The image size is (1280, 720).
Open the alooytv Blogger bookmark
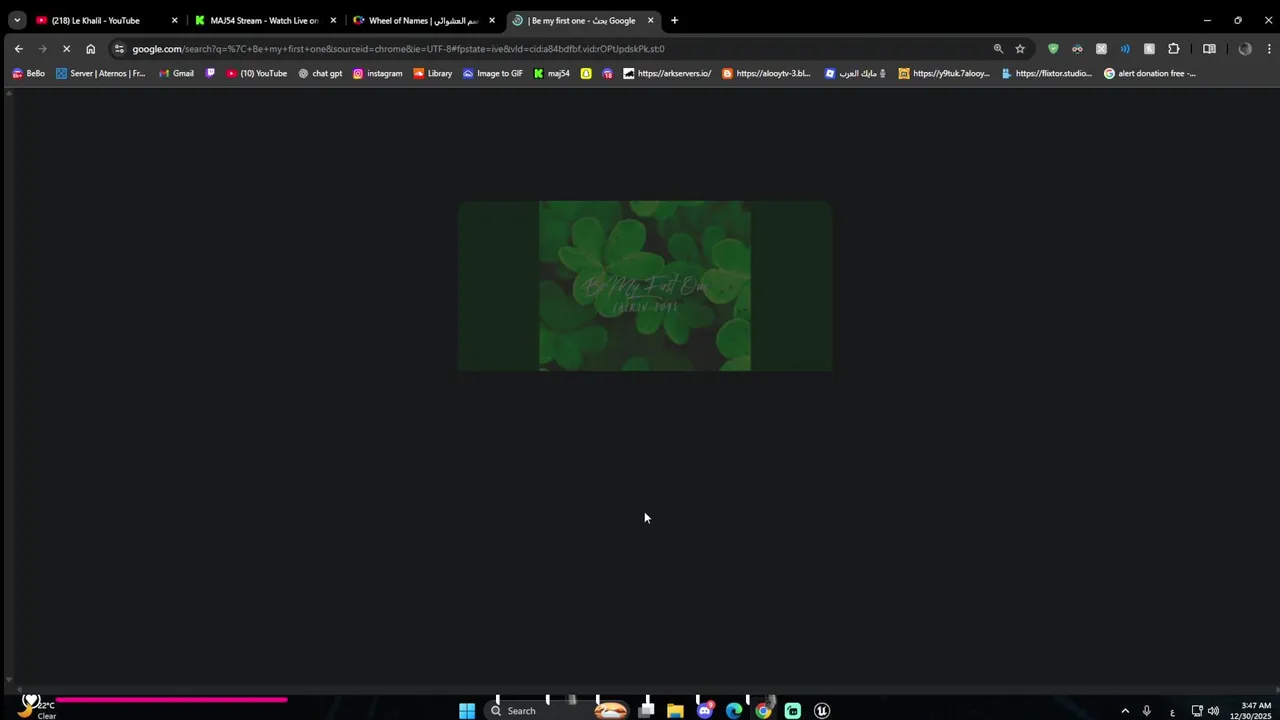(x=767, y=73)
